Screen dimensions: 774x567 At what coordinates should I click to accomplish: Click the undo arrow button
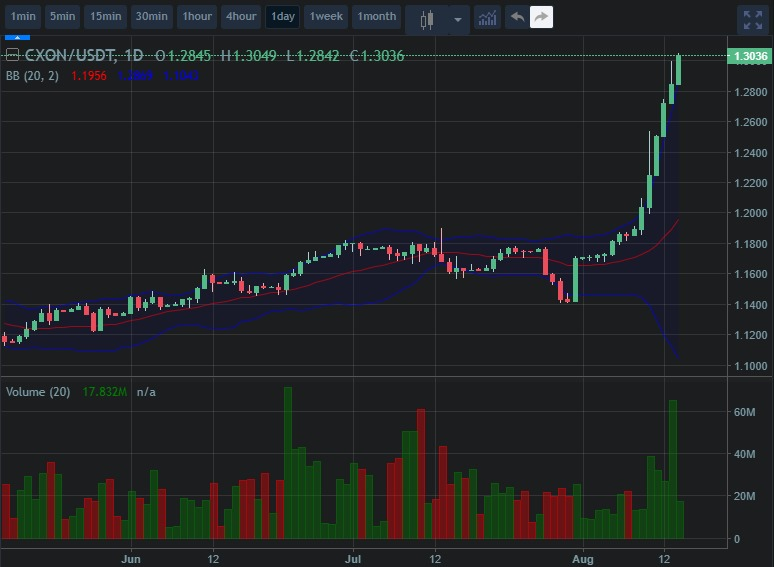(517, 18)
